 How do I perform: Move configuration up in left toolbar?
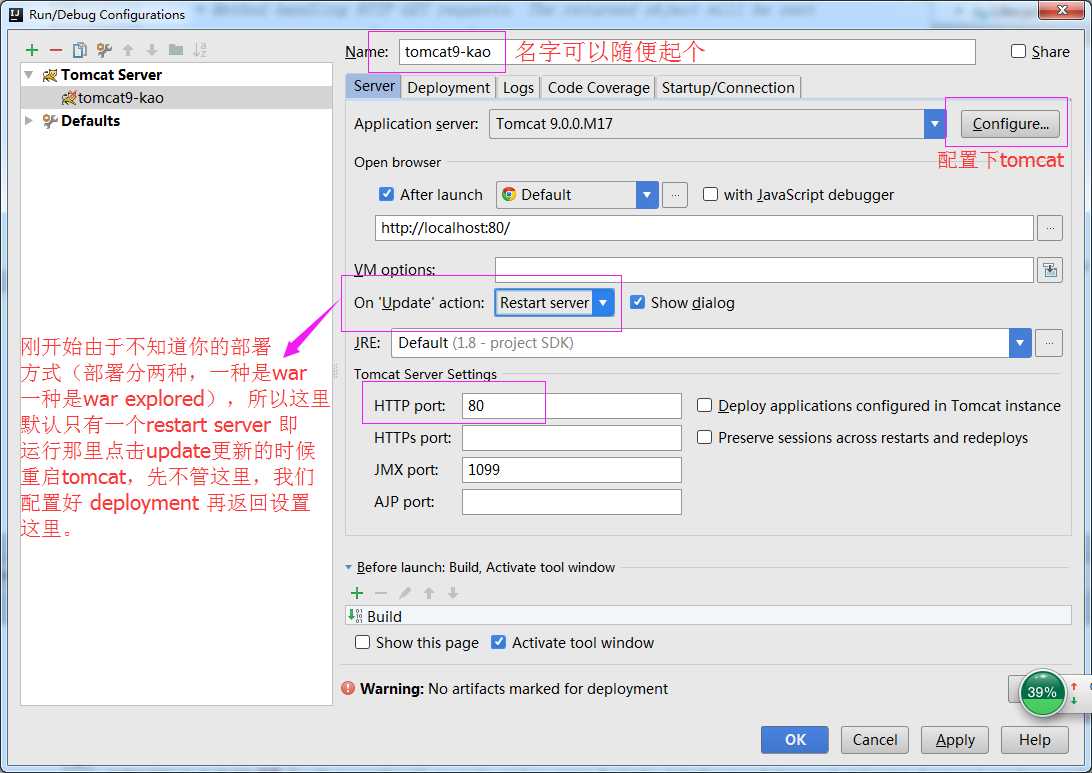[128, 50]
